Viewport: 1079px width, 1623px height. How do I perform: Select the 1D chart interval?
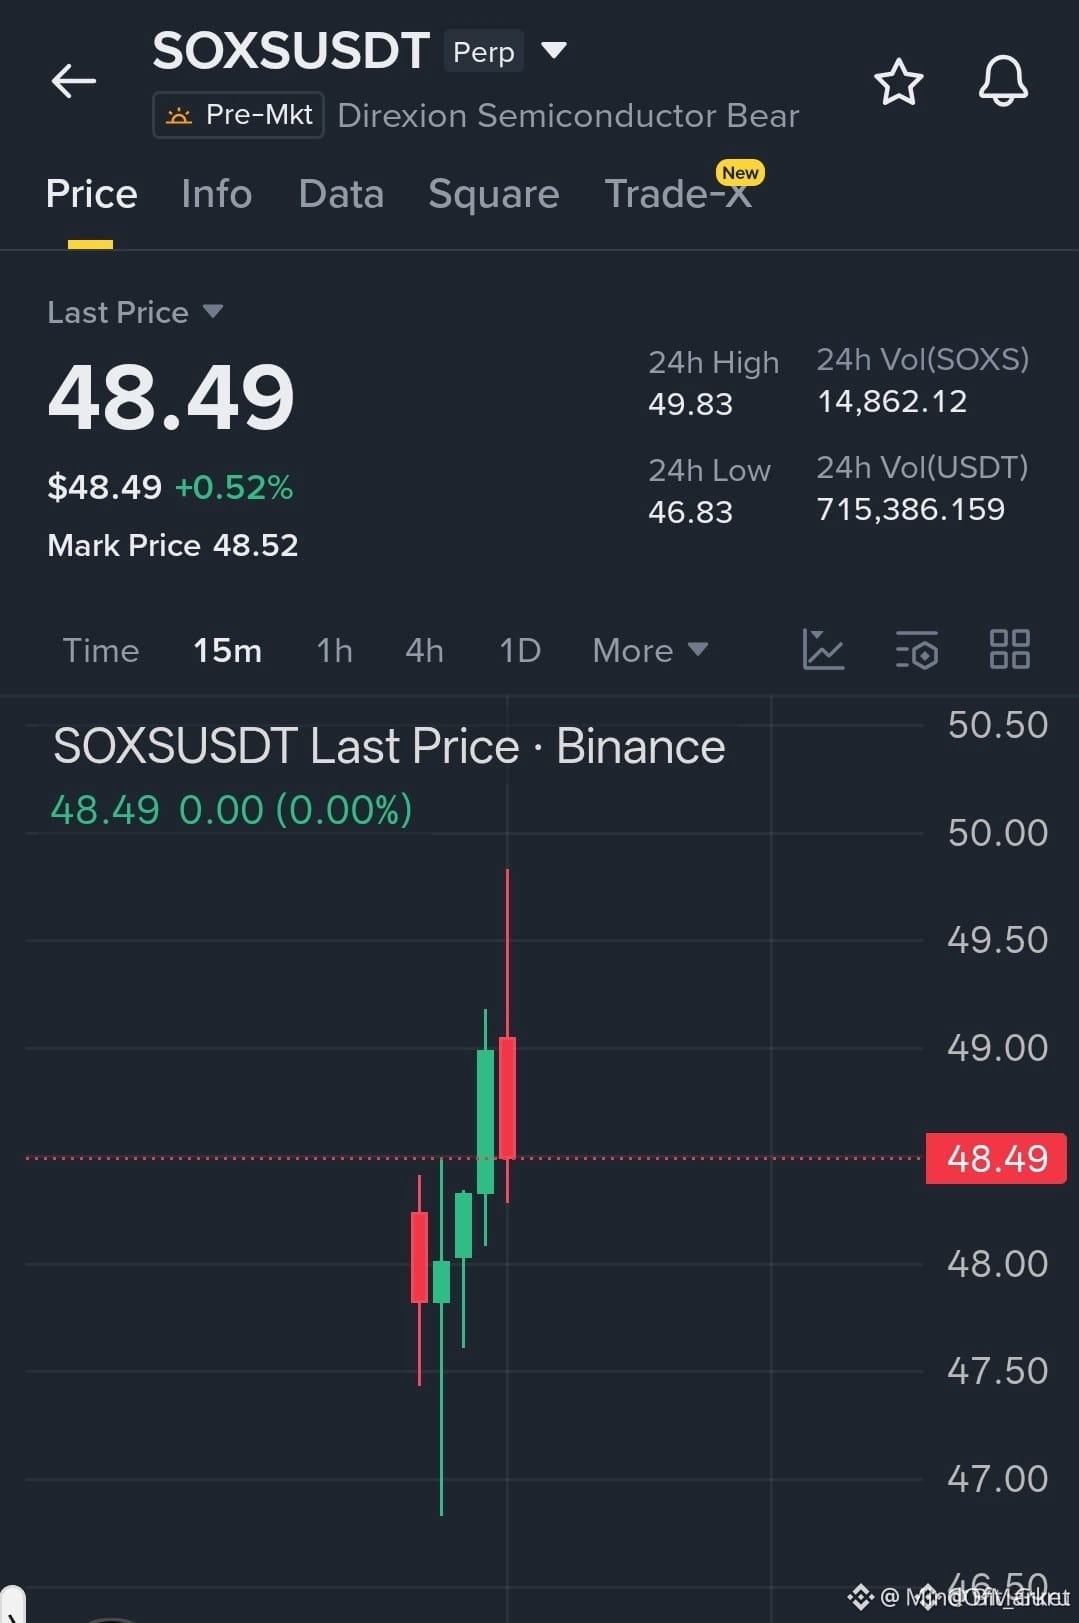pos(520,651)
